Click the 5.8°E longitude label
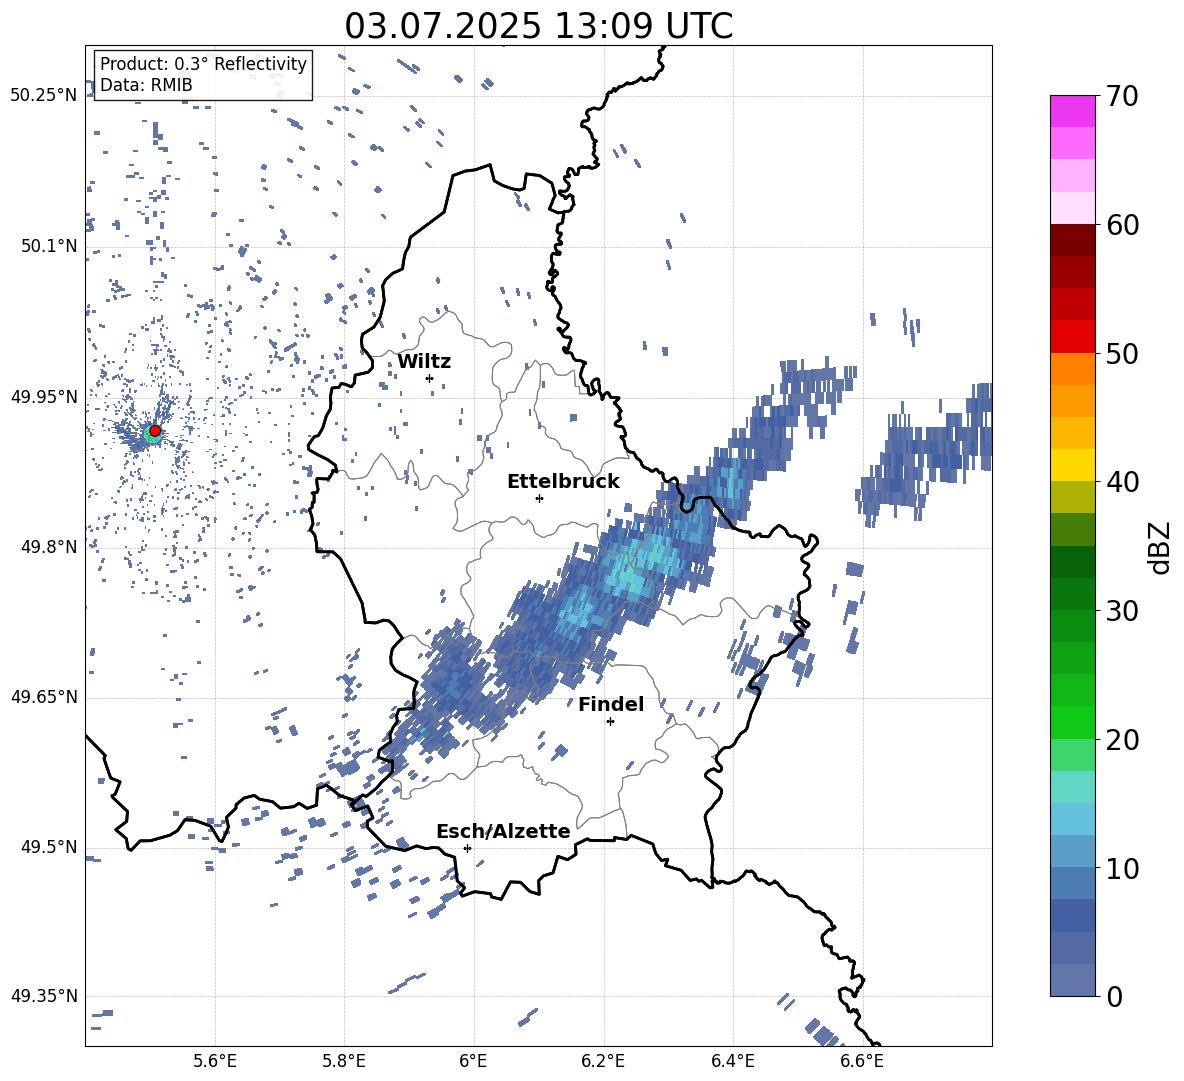1184x1081 pixels. pyautogui.click(x=344, y=1062)
